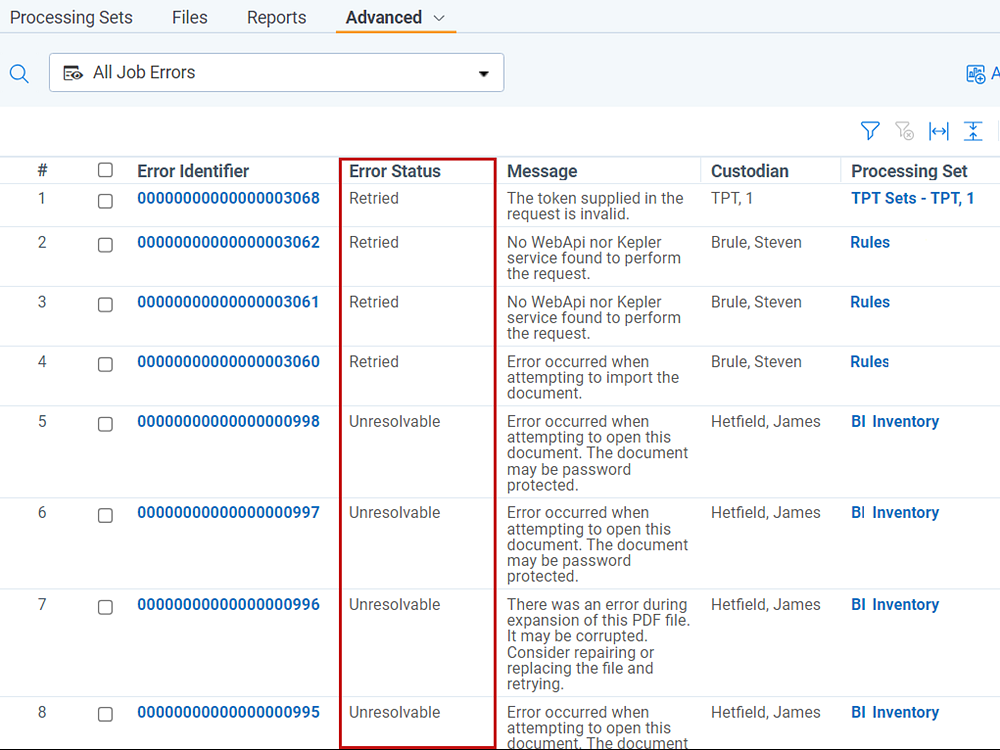Open error 0000000000000003060 link
Image resolution: width=1000 pixels, height=750 pixels.
coord(228,362)
